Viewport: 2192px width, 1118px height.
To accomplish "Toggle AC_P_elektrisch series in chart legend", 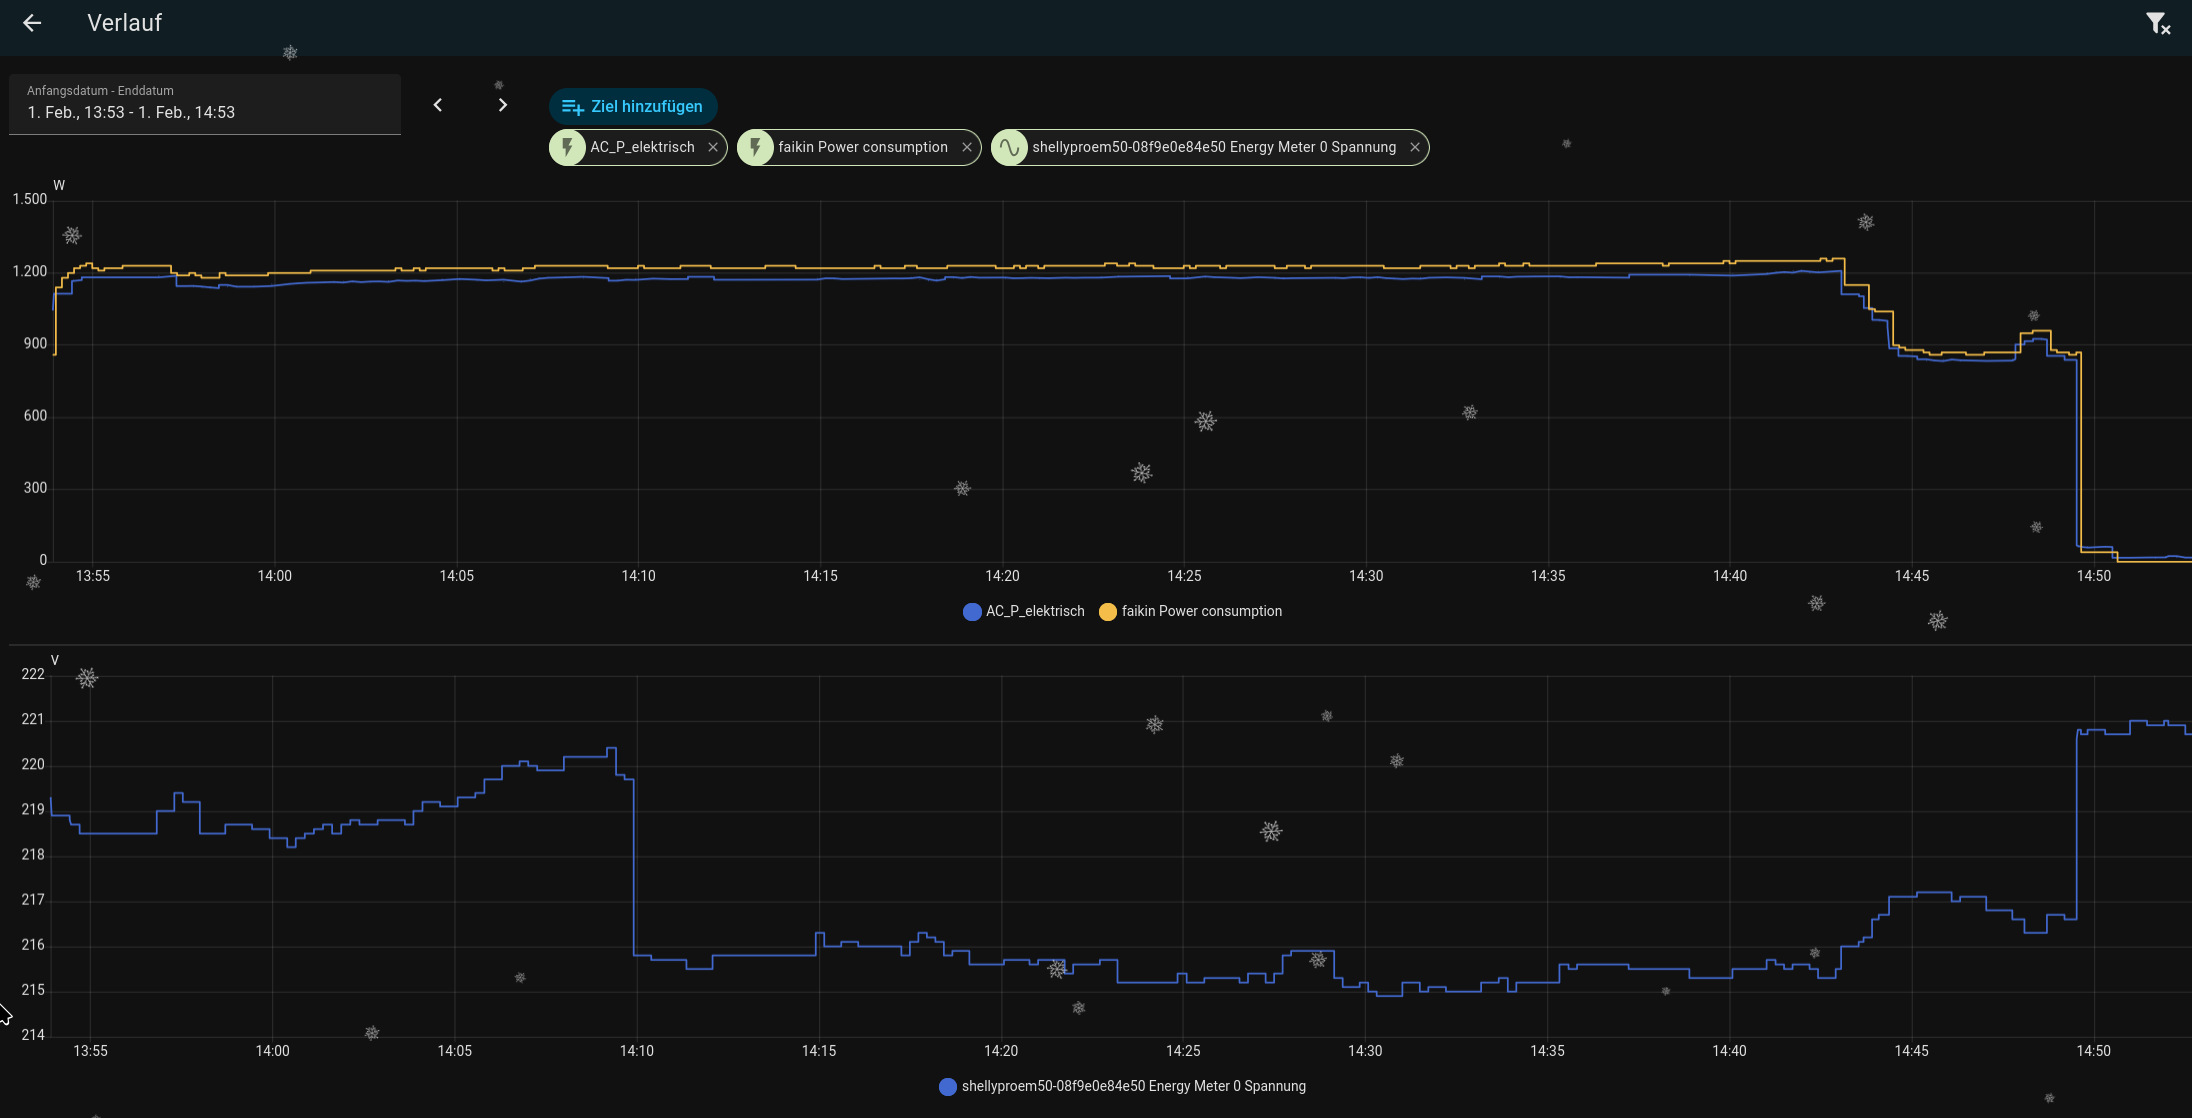I will pos(1024,611).
